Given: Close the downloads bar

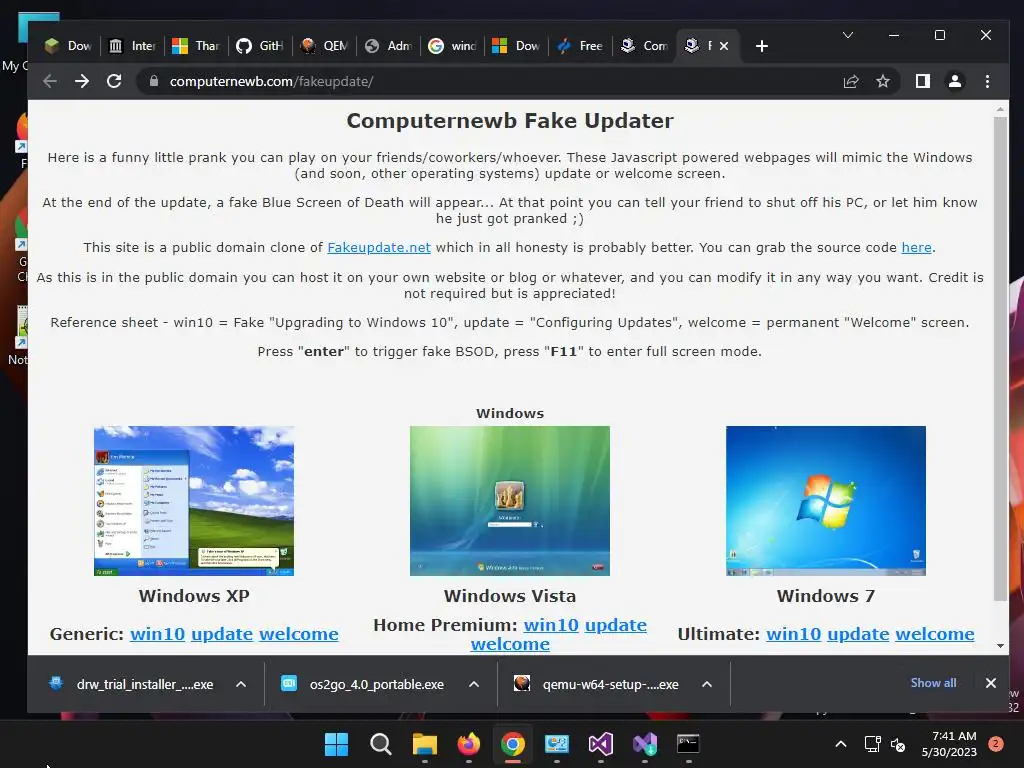Looking at the screenshot, I should pyautogui.click(x=991, y=682).
